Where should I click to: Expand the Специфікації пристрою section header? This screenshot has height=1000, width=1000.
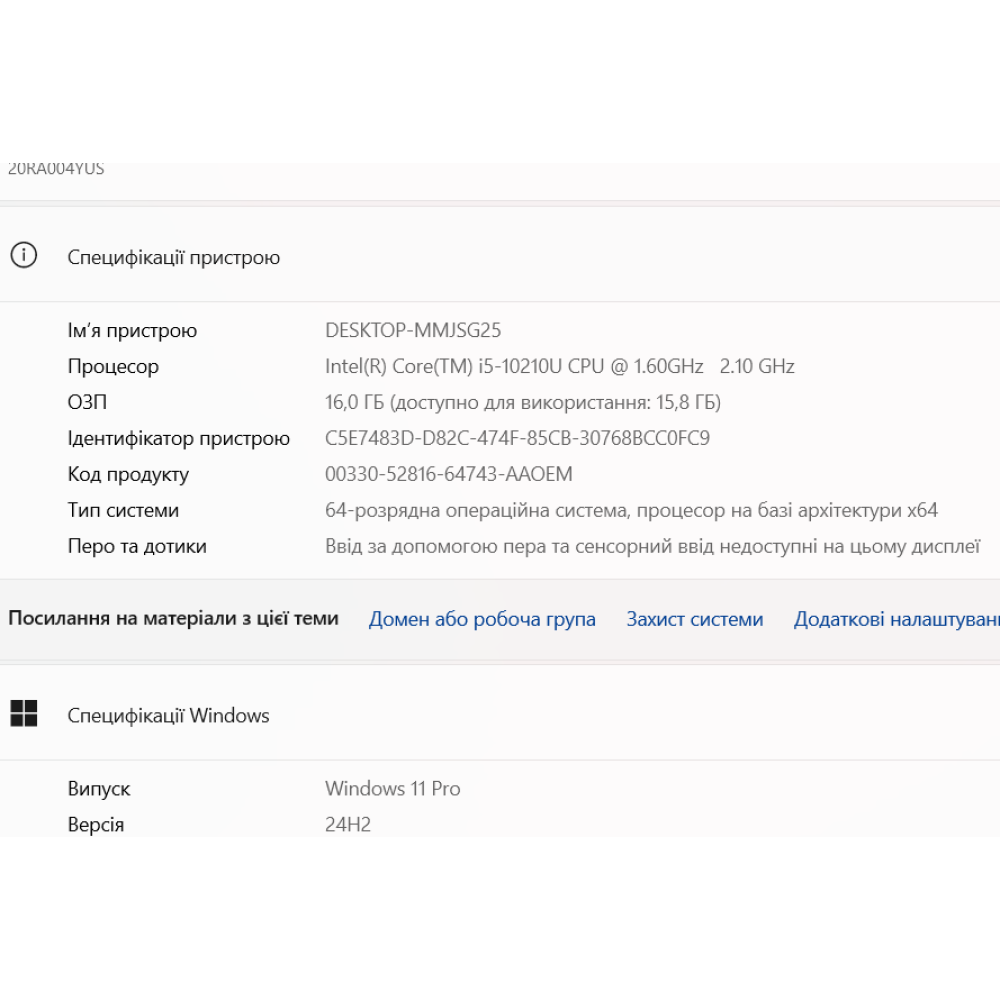click(x=174, y=257)
